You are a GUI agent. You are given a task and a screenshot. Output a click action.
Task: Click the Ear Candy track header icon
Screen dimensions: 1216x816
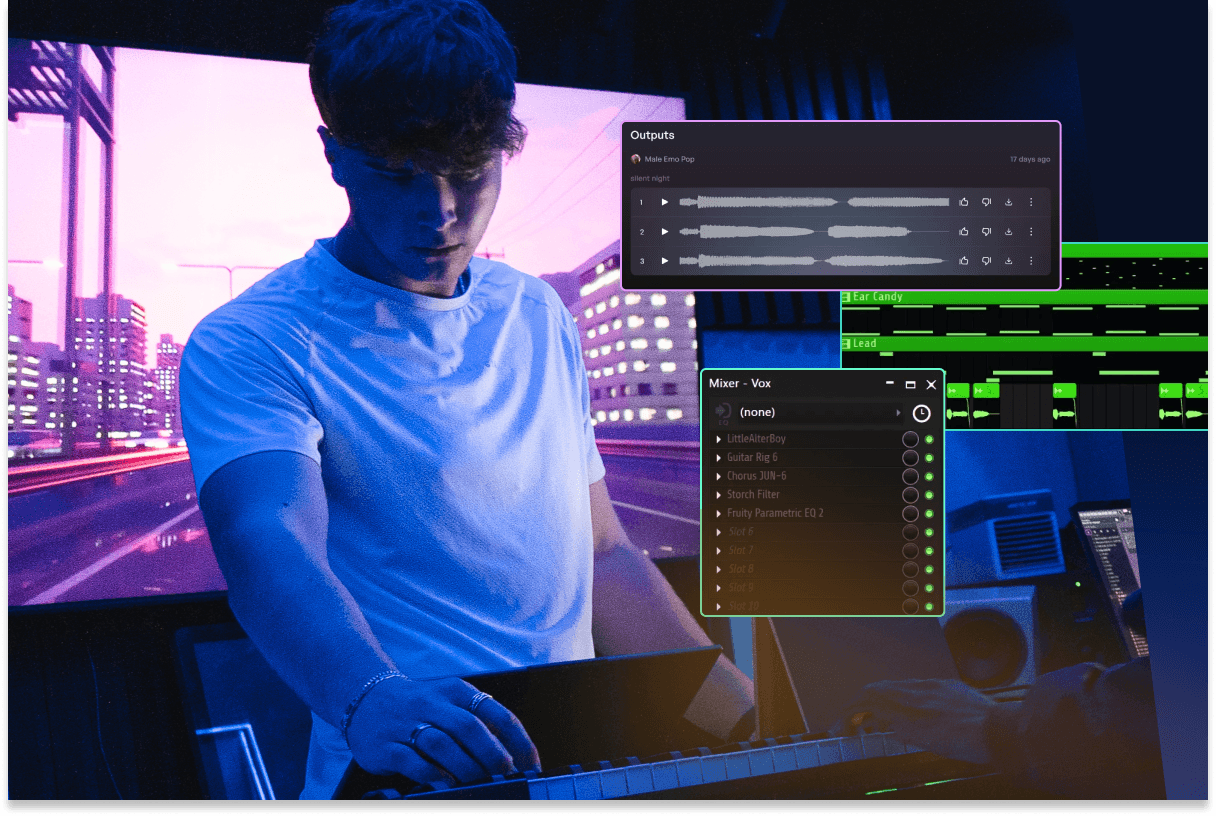pyautogui.click(x=846, y=297)
